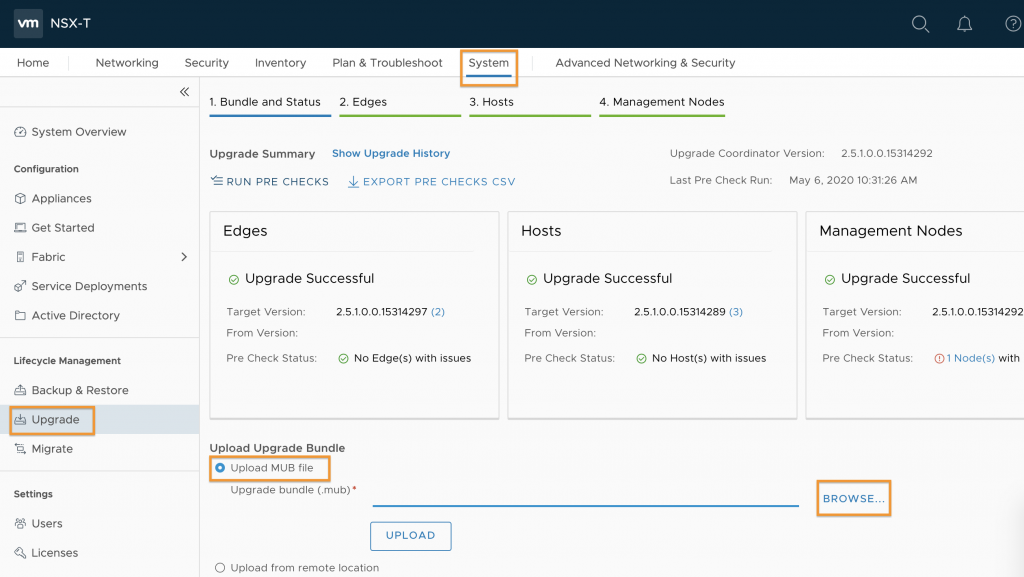Click EXPORT PRE CHECKS CSV button
Screen dimensions: 1024x577
point(432,181)
